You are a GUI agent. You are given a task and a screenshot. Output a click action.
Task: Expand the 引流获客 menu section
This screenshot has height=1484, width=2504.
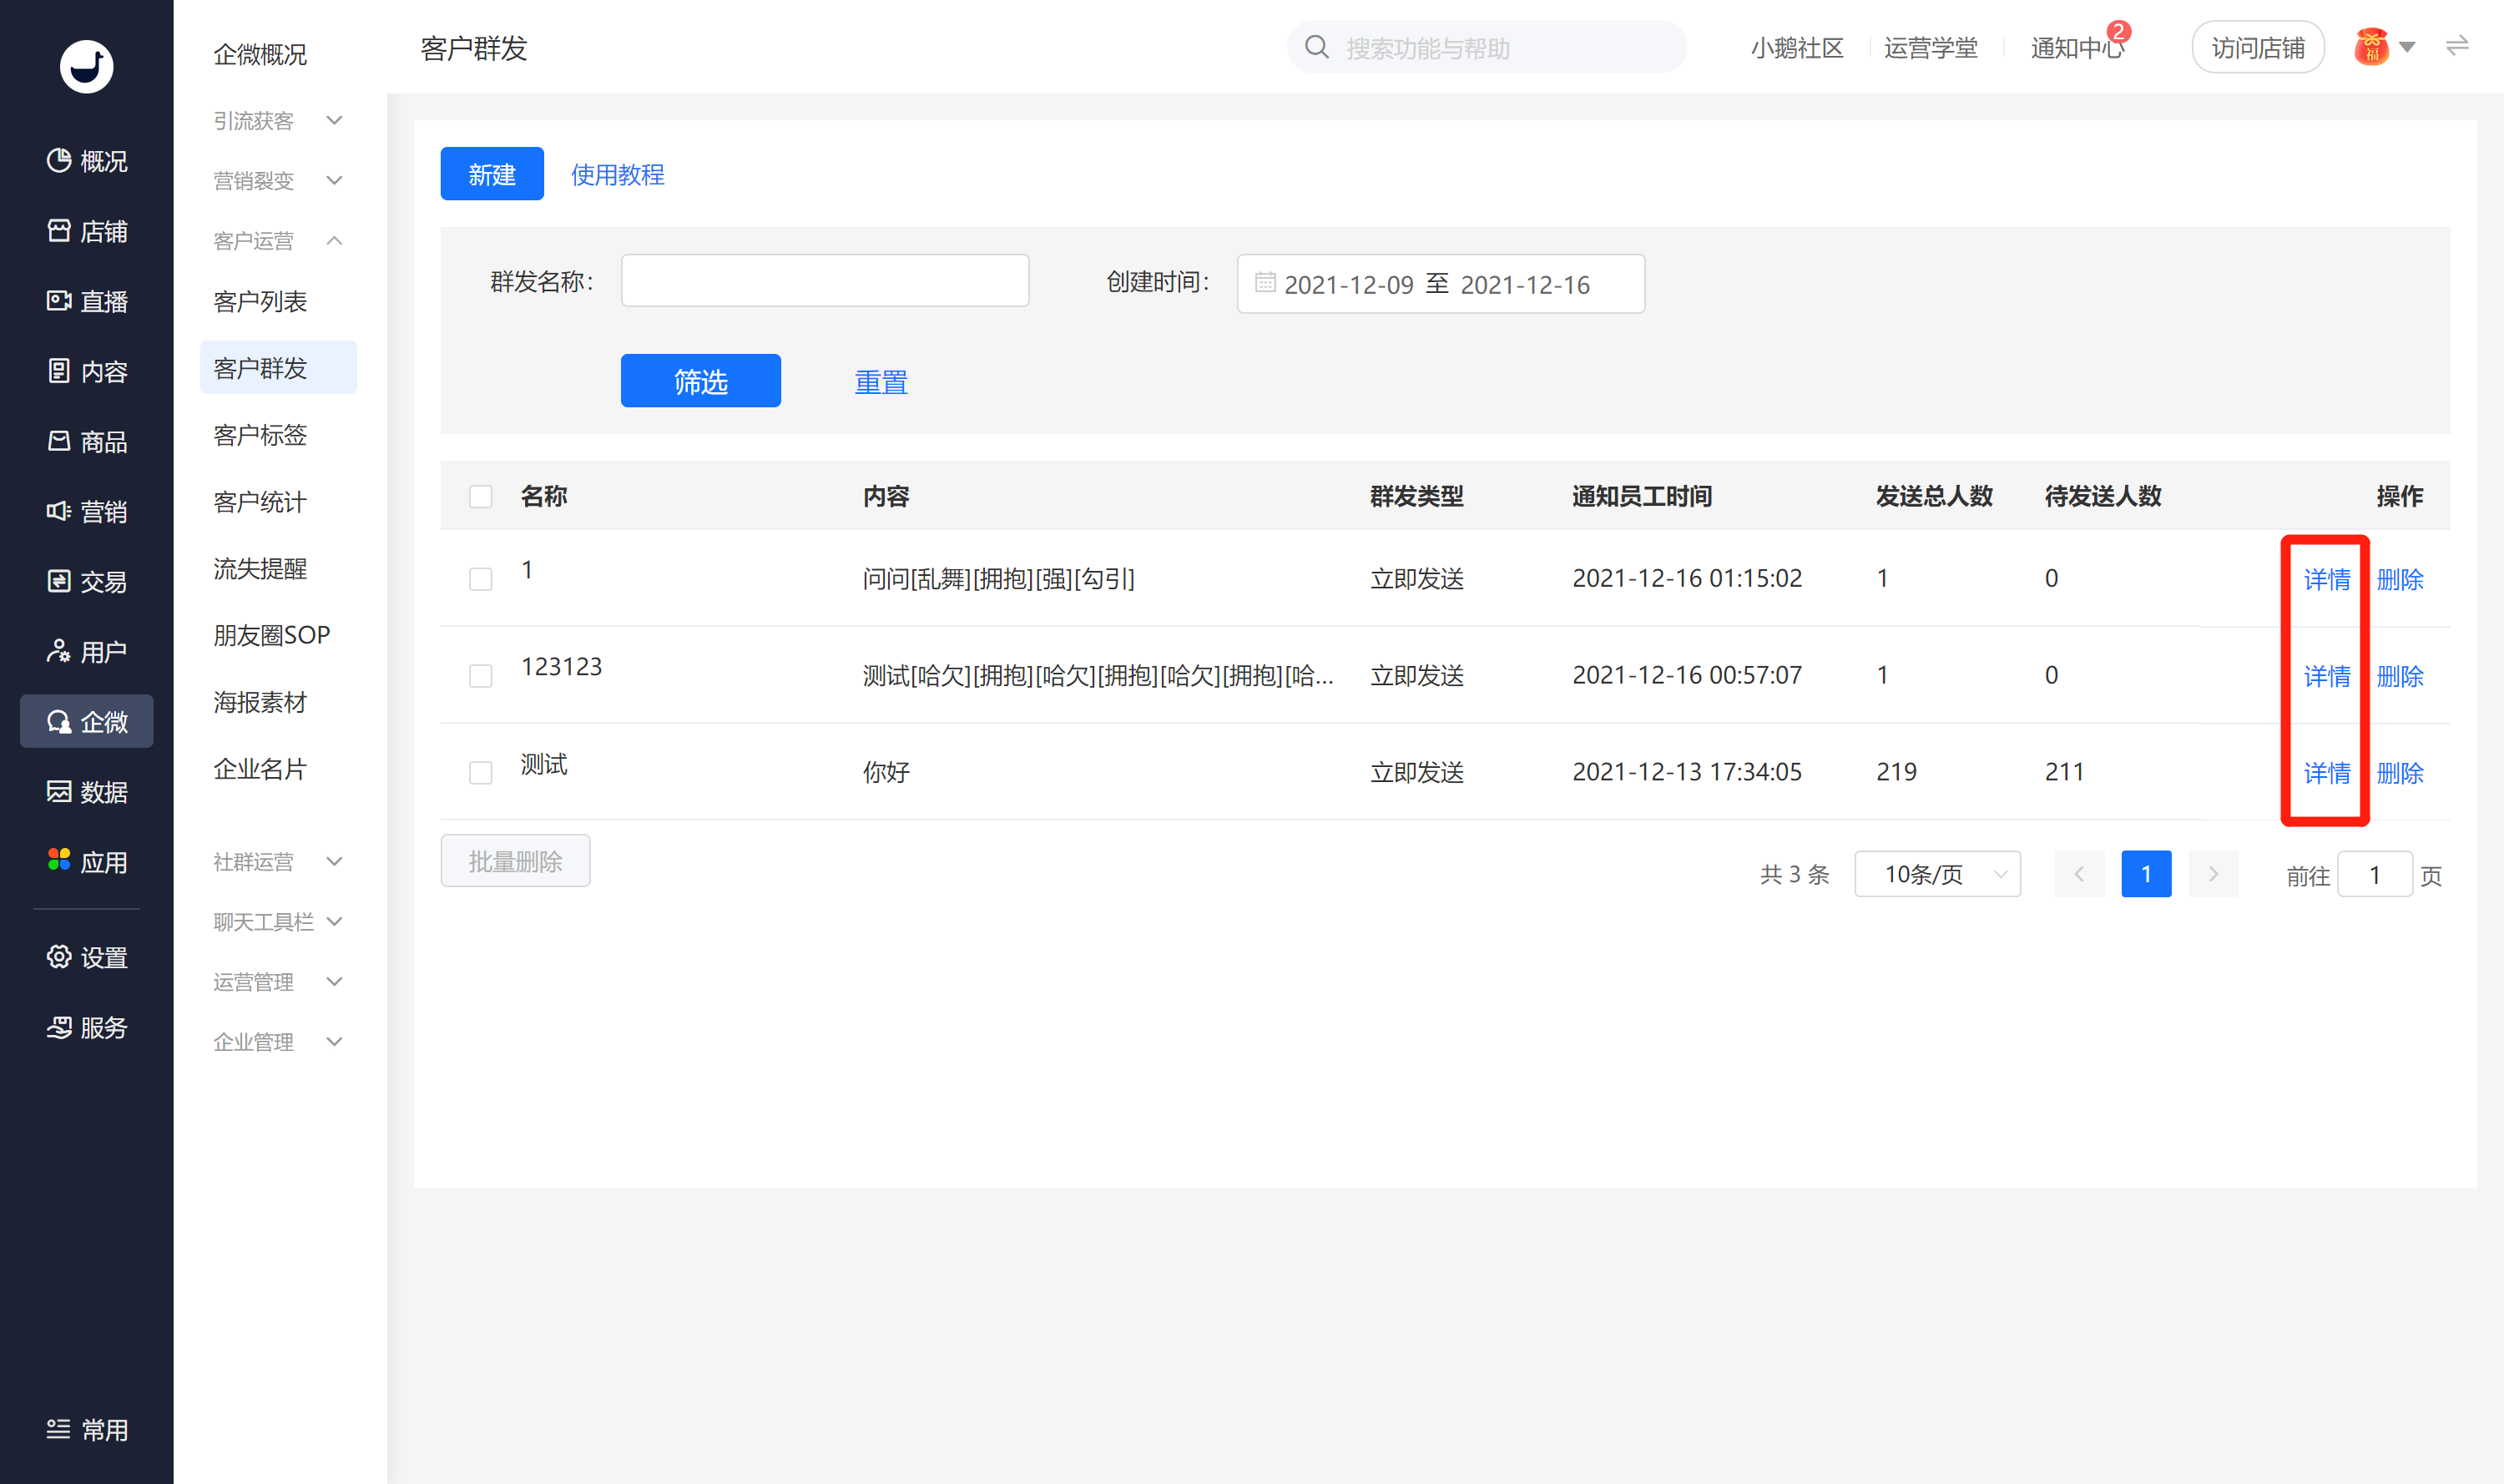point(278,120)
